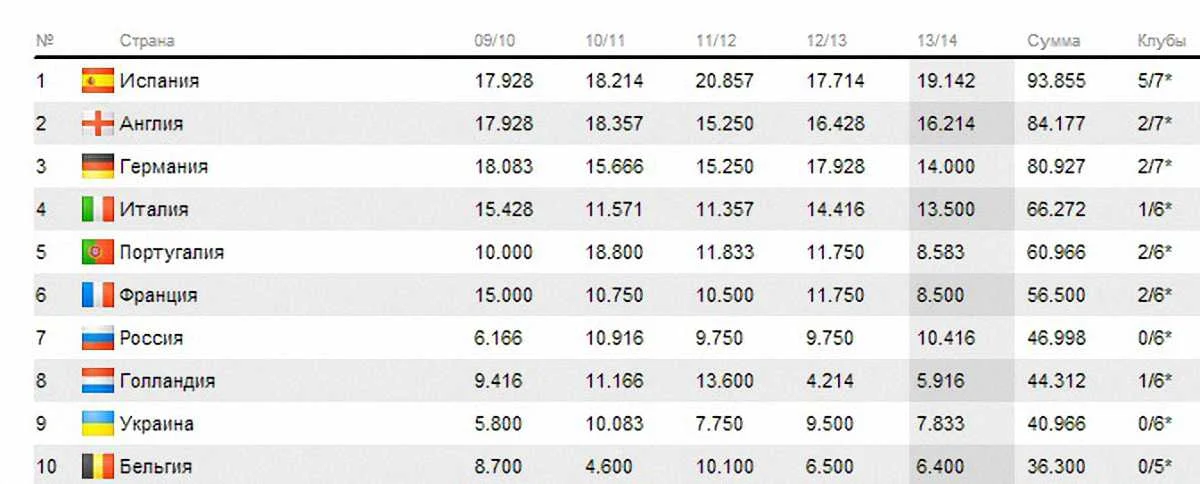Click the England flag icon
Screen dimensions: 1200x484
tap(98, 124)
